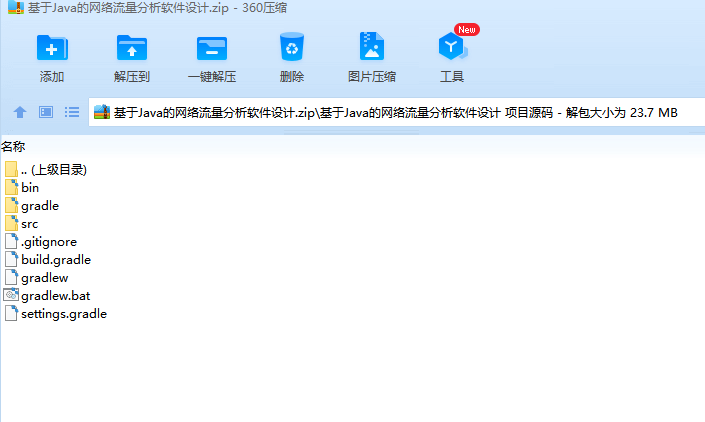This screenshot has width=705, height=422.
Task: Select the build.gradle file icon
Action: [11, 259]
